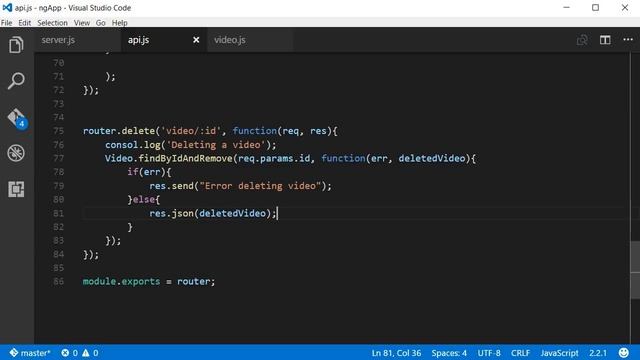
Task: Minimize the VS Code window
Action: click(566, 7)
